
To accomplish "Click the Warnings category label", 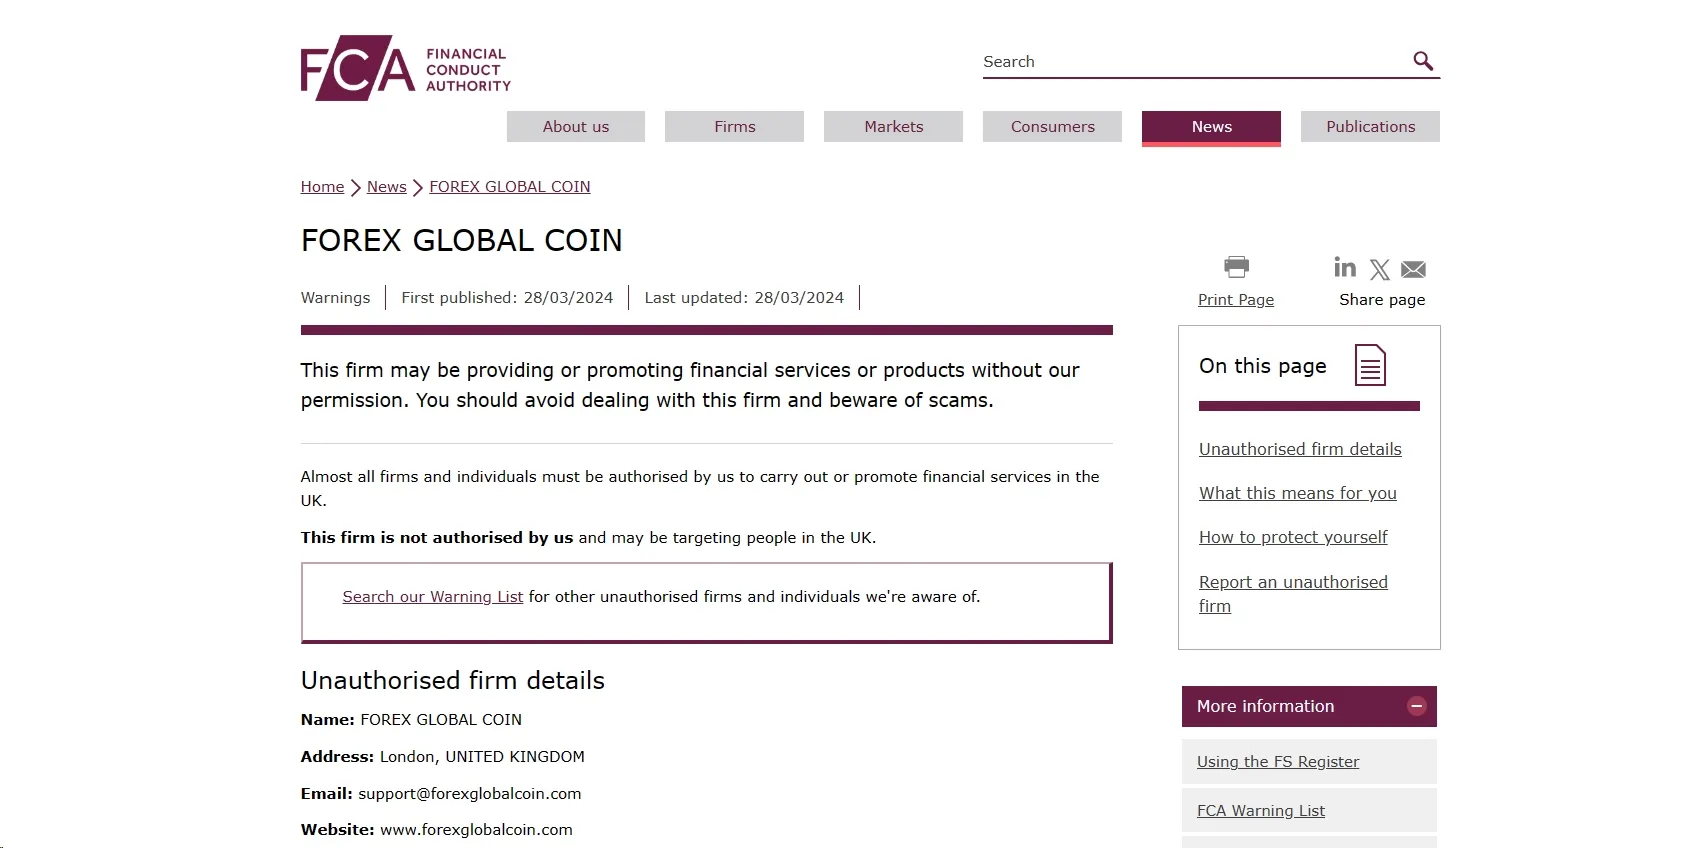I will (x=335, y=298).
